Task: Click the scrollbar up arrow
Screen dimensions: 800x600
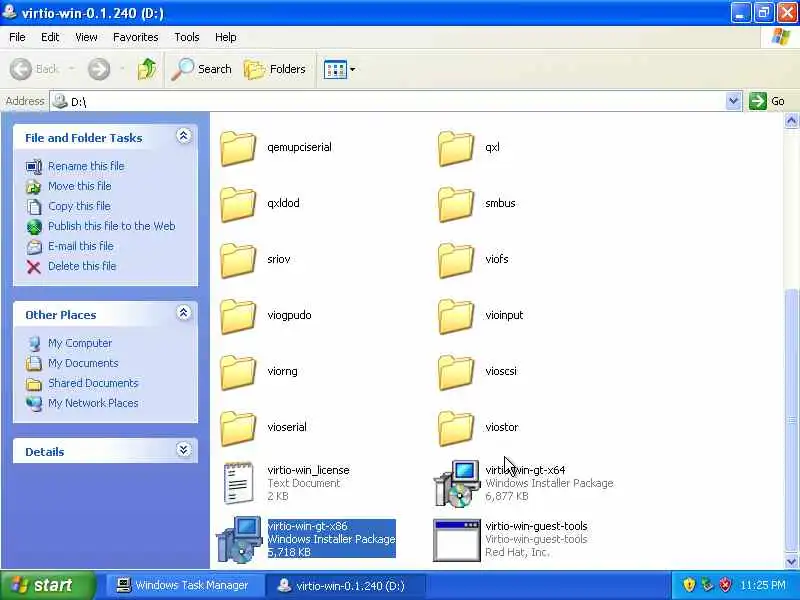Action: click(x=791, y=121)
